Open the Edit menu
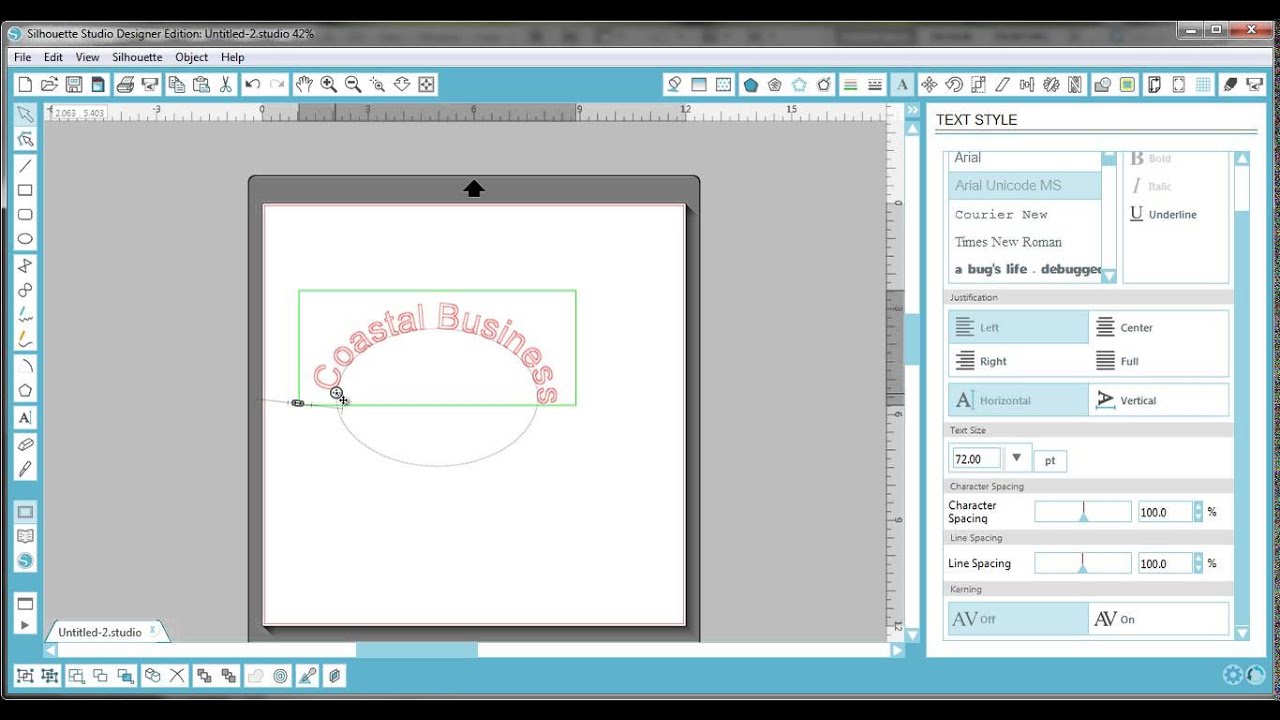Viewport: 1280px width, 720px height. coord(53,57)
